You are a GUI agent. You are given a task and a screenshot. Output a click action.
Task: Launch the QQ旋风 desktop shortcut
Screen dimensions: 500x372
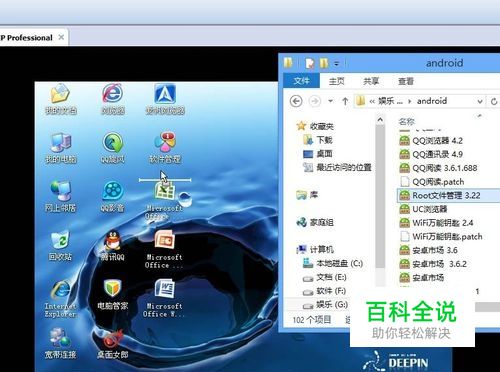tap(113, 148)
